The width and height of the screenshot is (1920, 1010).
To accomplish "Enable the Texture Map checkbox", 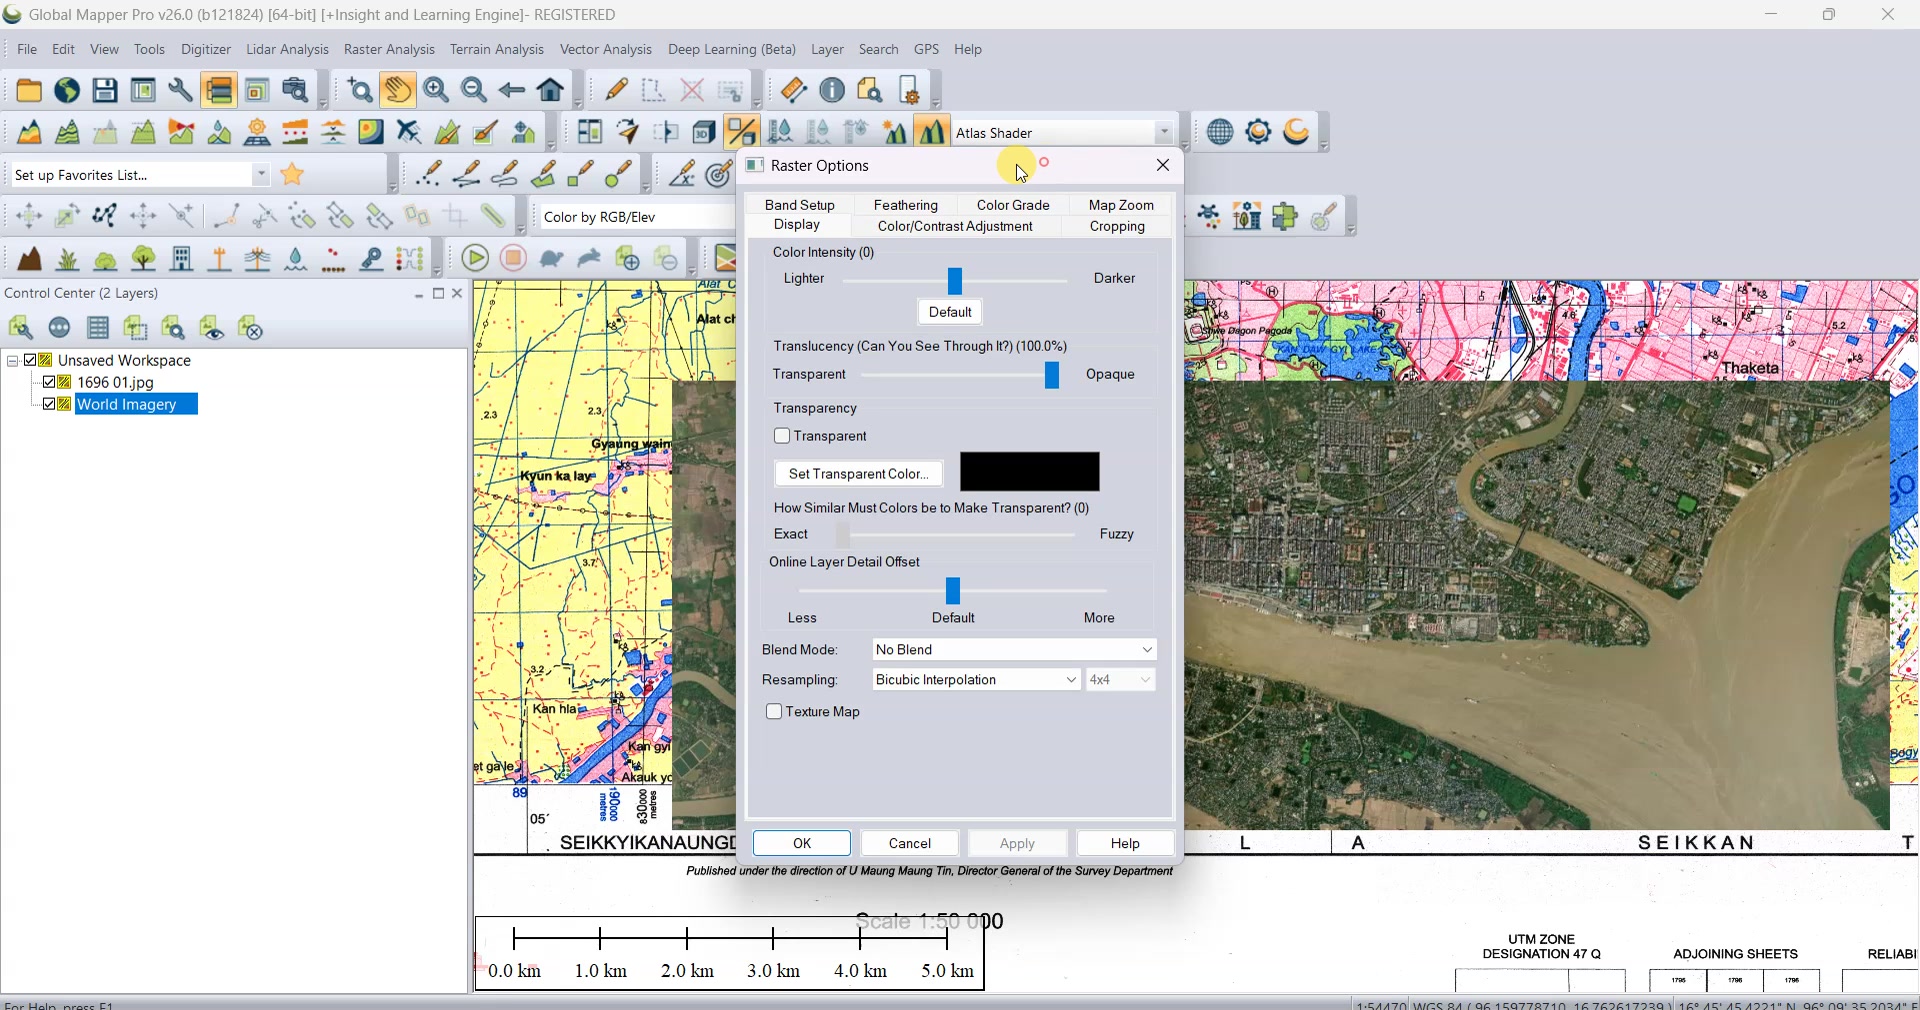I will 774,712.
